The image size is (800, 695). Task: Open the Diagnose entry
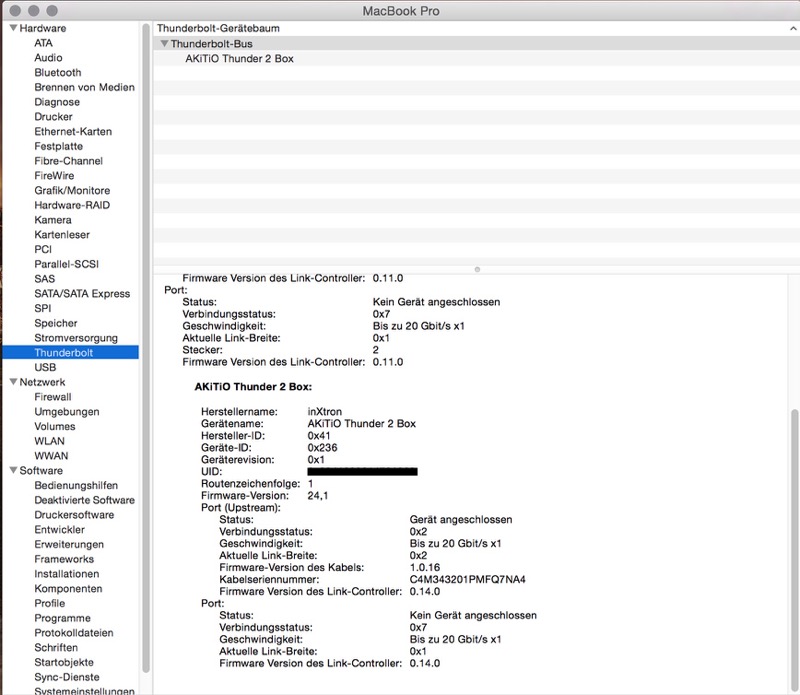click(57, 102)
